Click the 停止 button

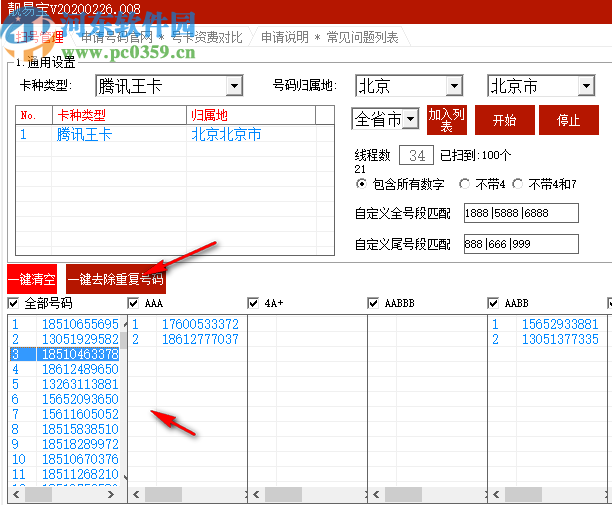(x=568, y=120)
